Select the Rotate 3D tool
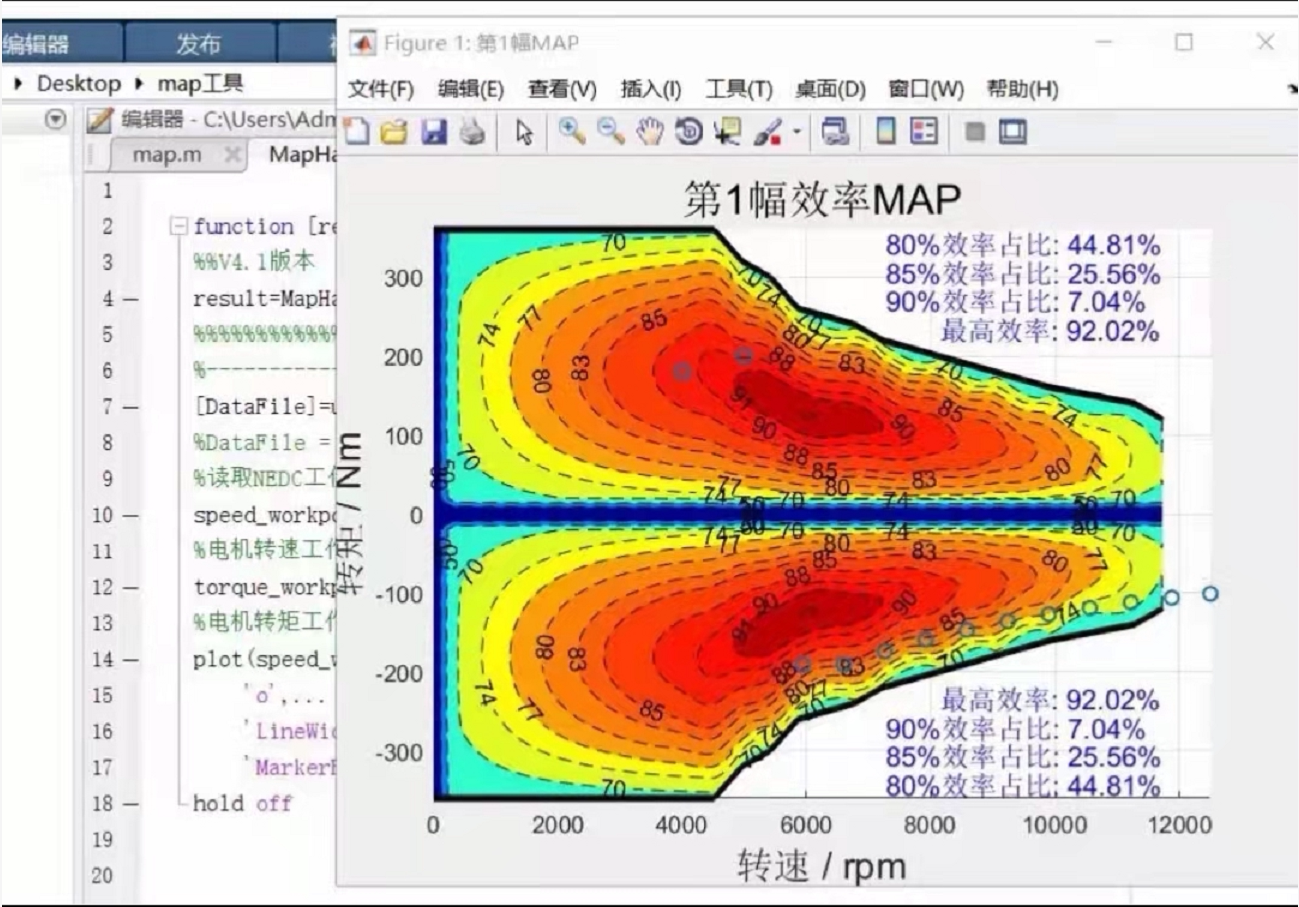1299x907 pixels. click(x=689, y=132)
